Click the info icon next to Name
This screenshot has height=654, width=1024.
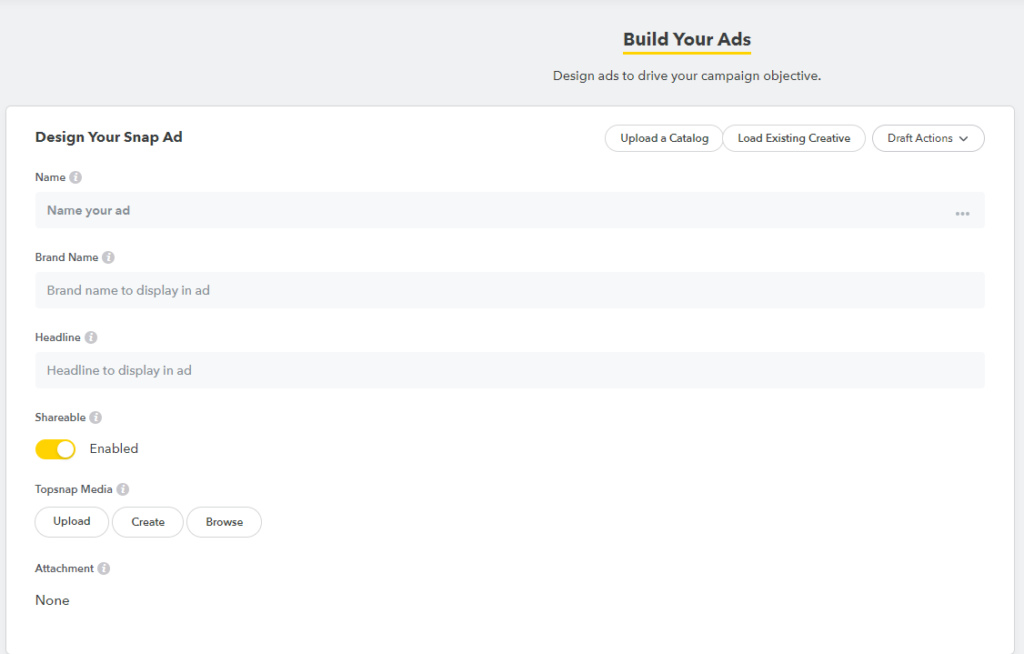click(76, 178)
